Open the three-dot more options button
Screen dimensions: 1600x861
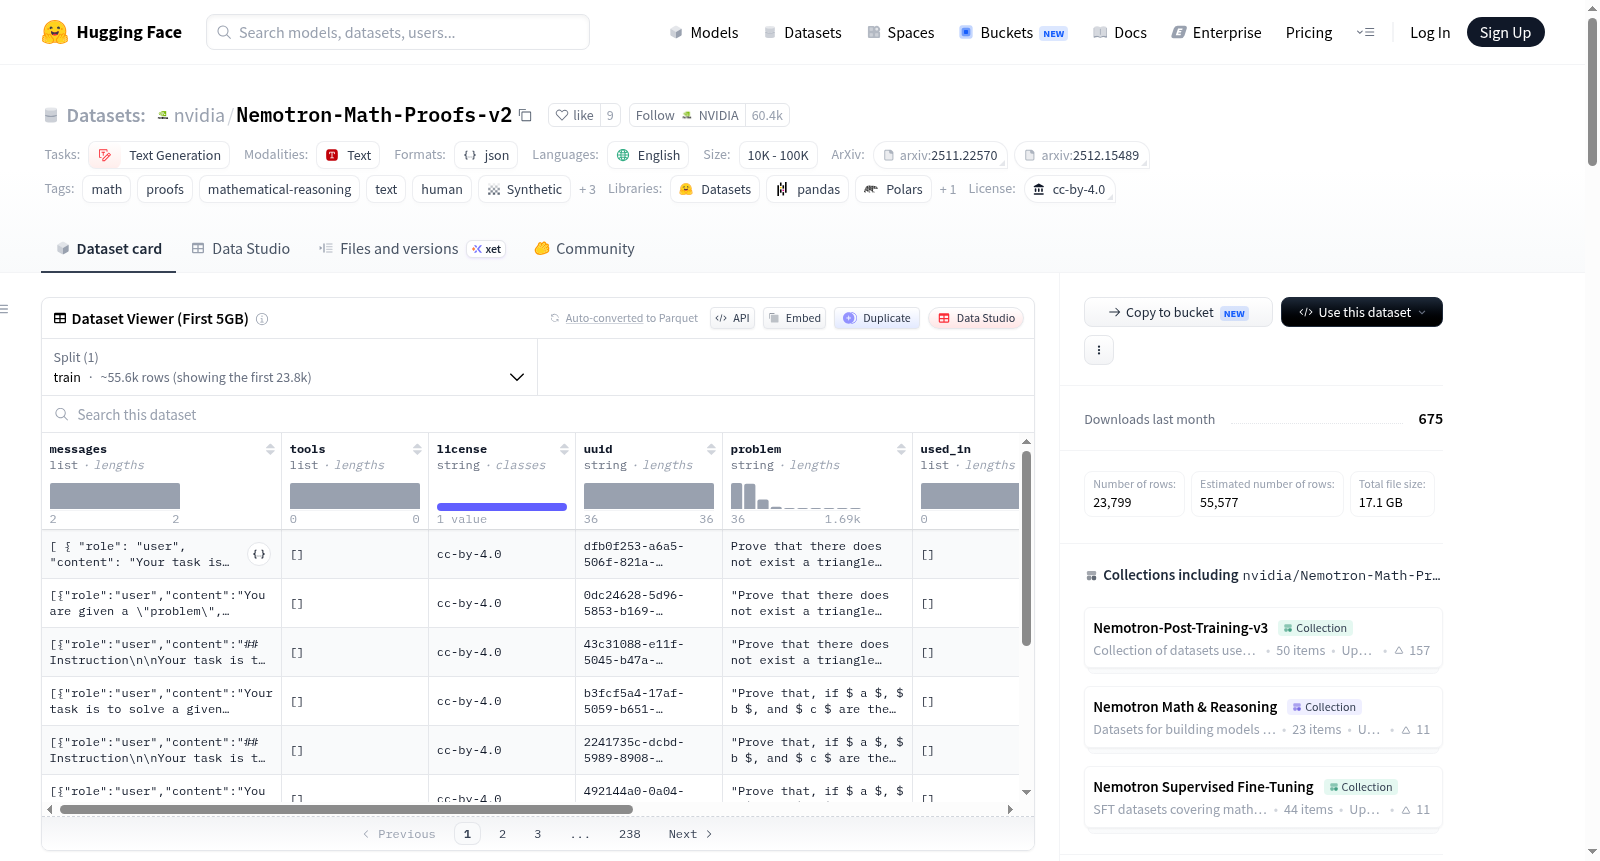tap(1099, 350)
